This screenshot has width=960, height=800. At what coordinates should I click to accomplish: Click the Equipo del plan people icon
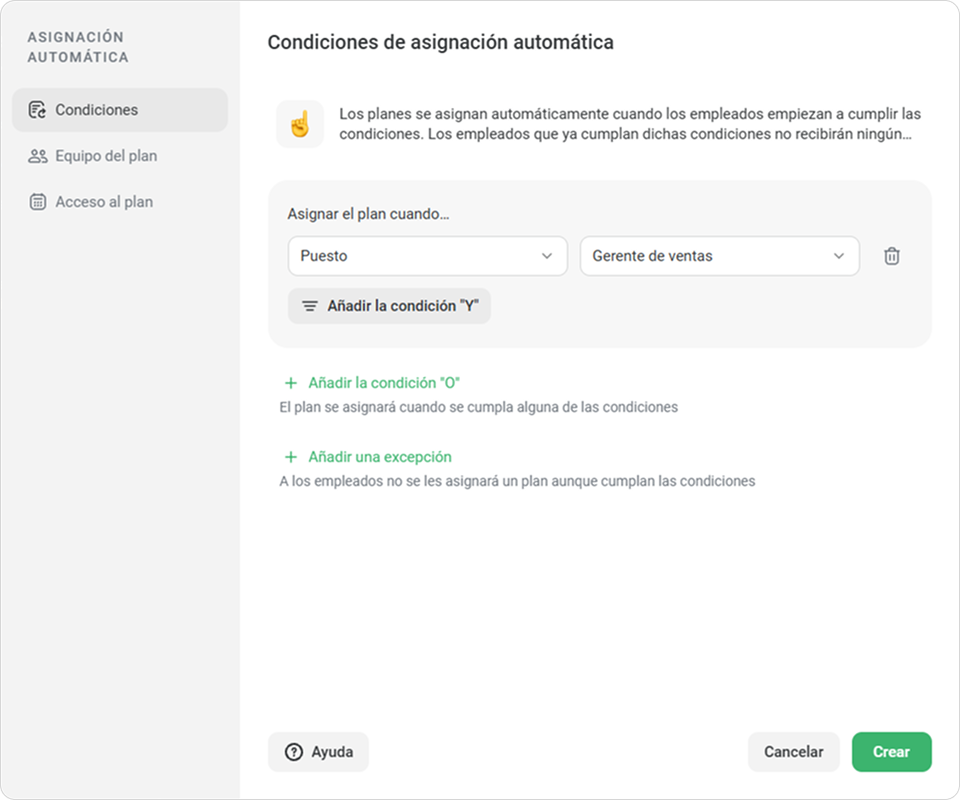[x=37, y=156]
